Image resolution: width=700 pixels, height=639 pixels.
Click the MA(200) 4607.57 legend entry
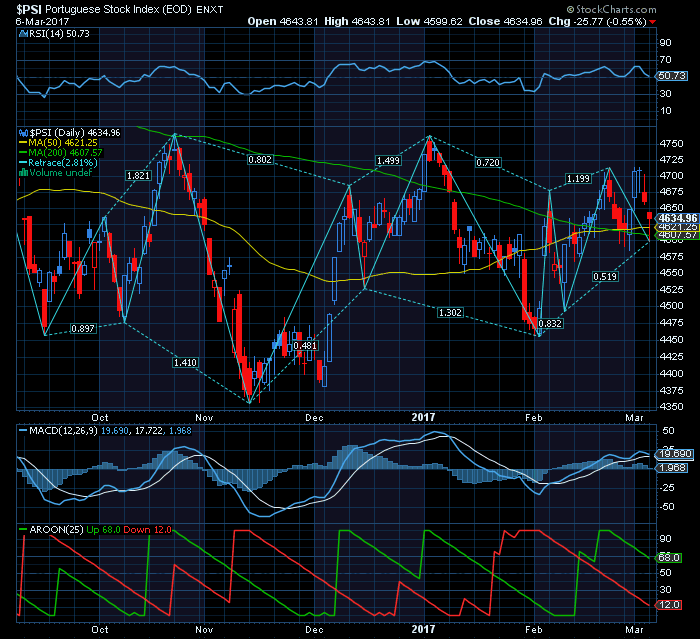65,153
